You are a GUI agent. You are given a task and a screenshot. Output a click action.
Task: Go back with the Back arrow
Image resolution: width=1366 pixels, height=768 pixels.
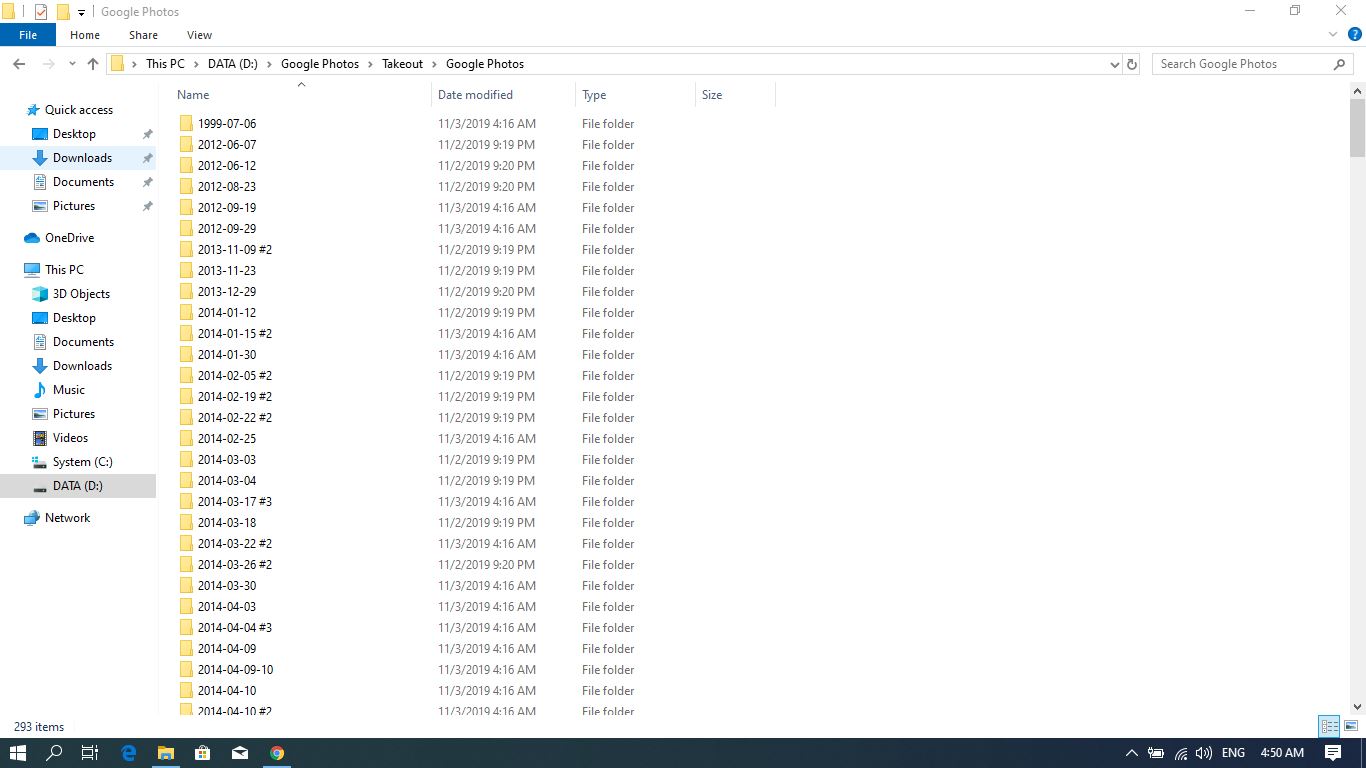click(19, 64)
